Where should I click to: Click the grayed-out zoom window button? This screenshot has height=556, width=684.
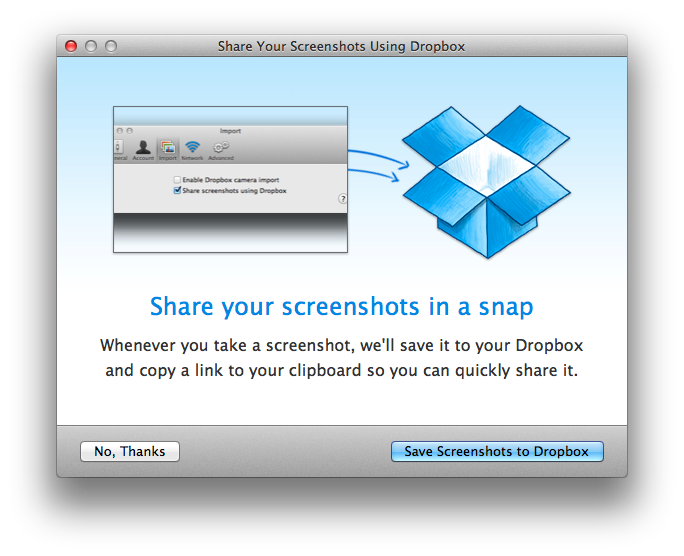111,46
